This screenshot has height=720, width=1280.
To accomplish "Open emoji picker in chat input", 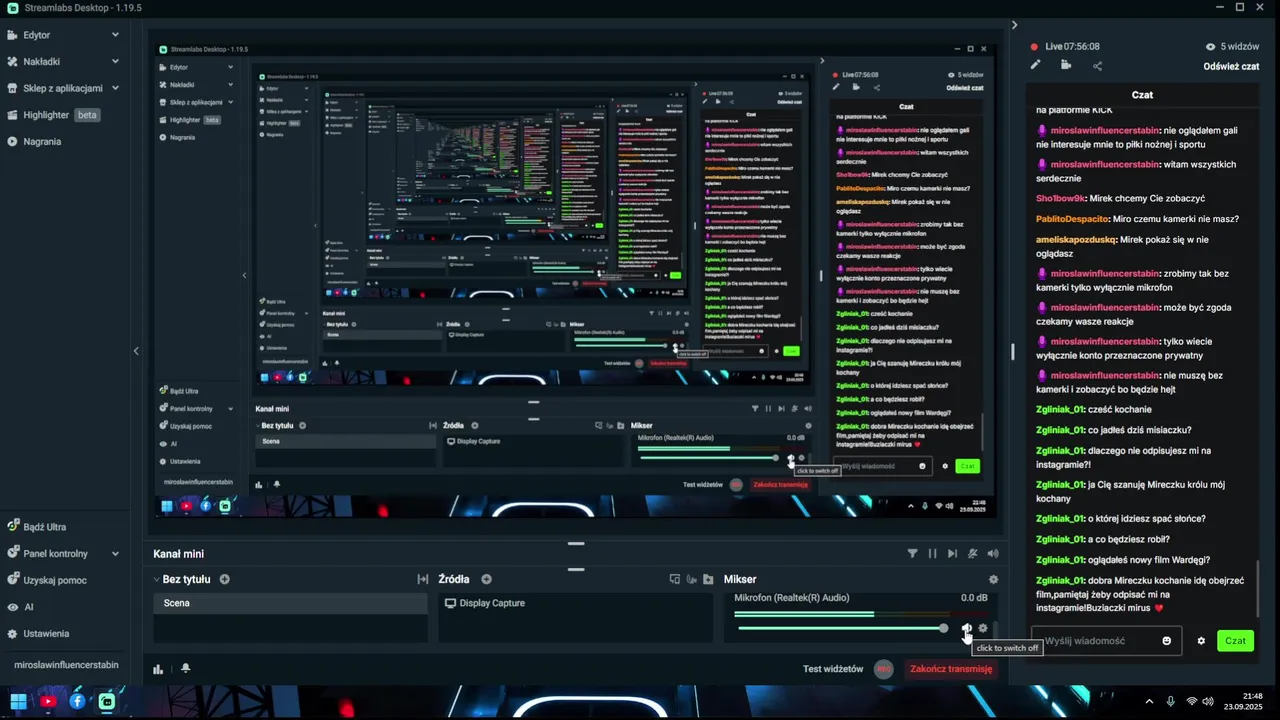I will (1166, 641).
